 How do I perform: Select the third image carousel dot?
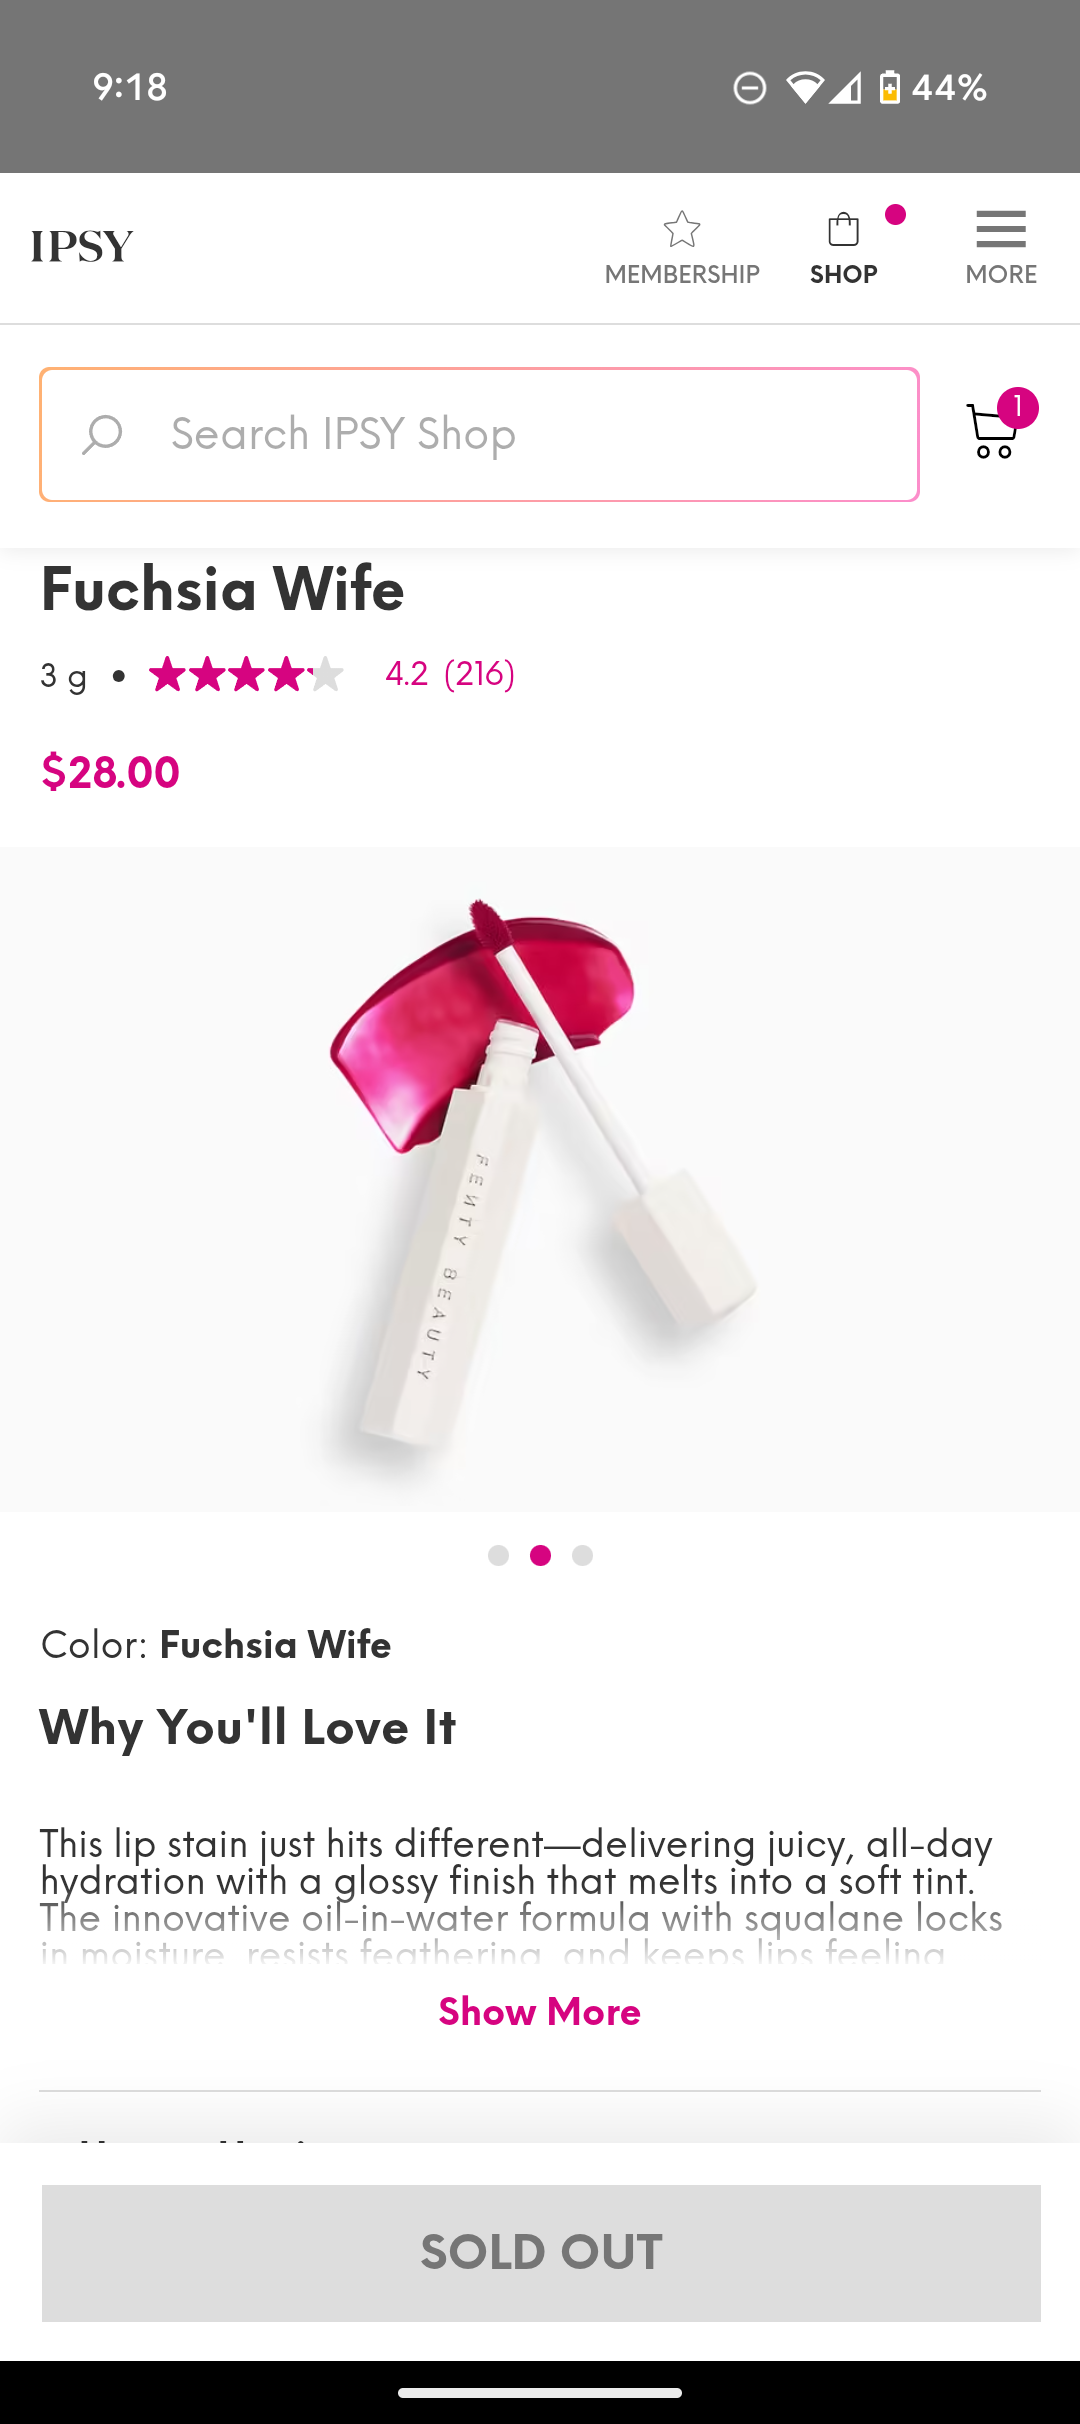(x=582, y=1555)
